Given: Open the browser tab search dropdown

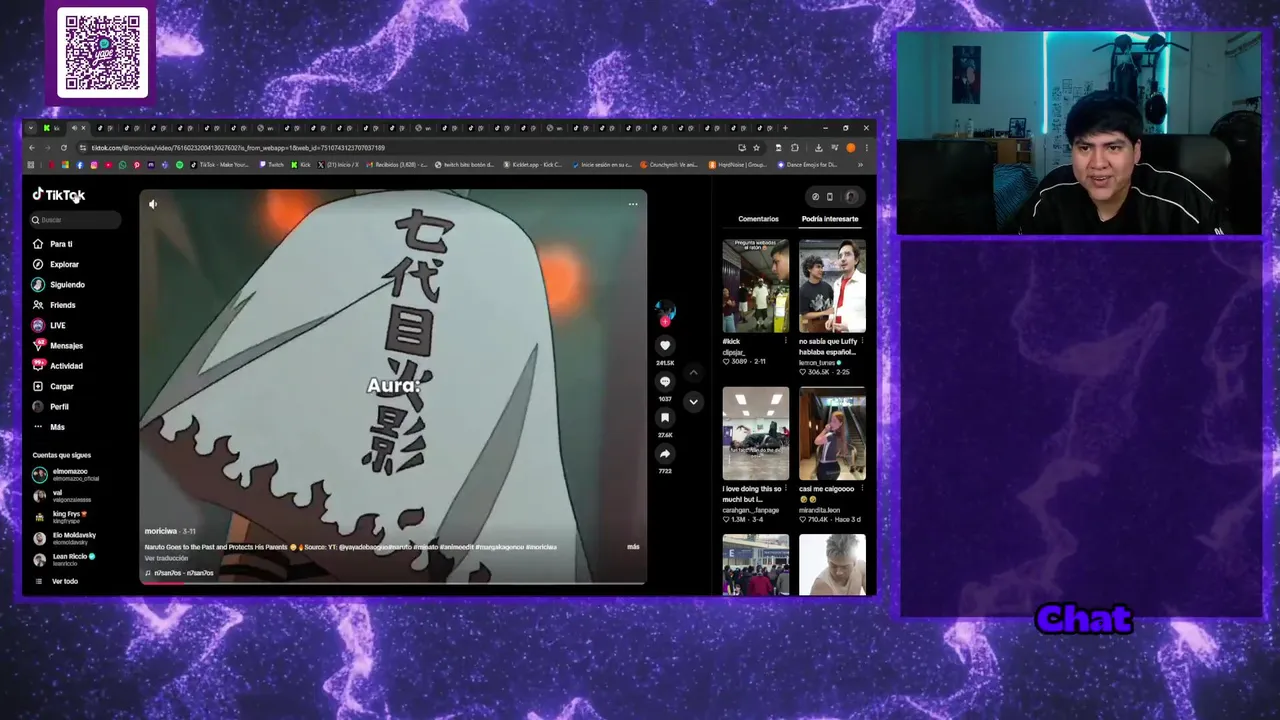Looking at the screenshot, I should point(31,128).
